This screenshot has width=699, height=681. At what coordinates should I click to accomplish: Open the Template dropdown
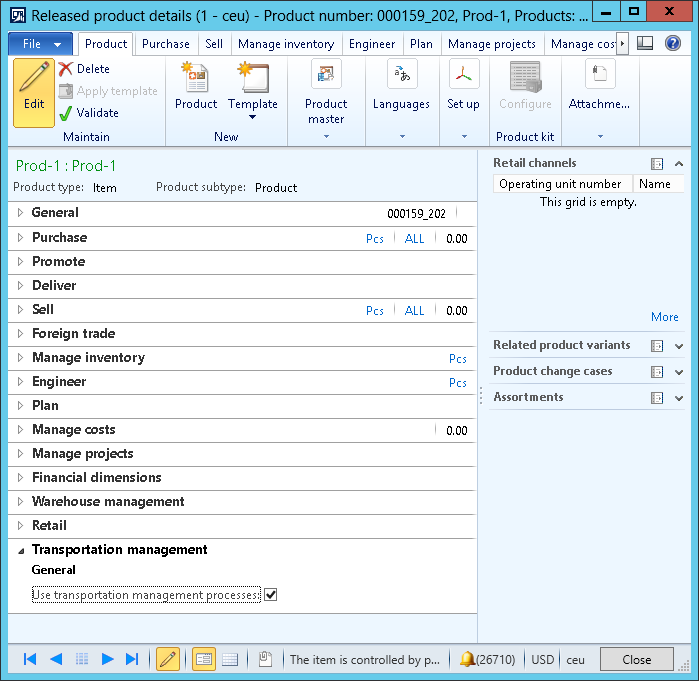[x=253, y=116]
